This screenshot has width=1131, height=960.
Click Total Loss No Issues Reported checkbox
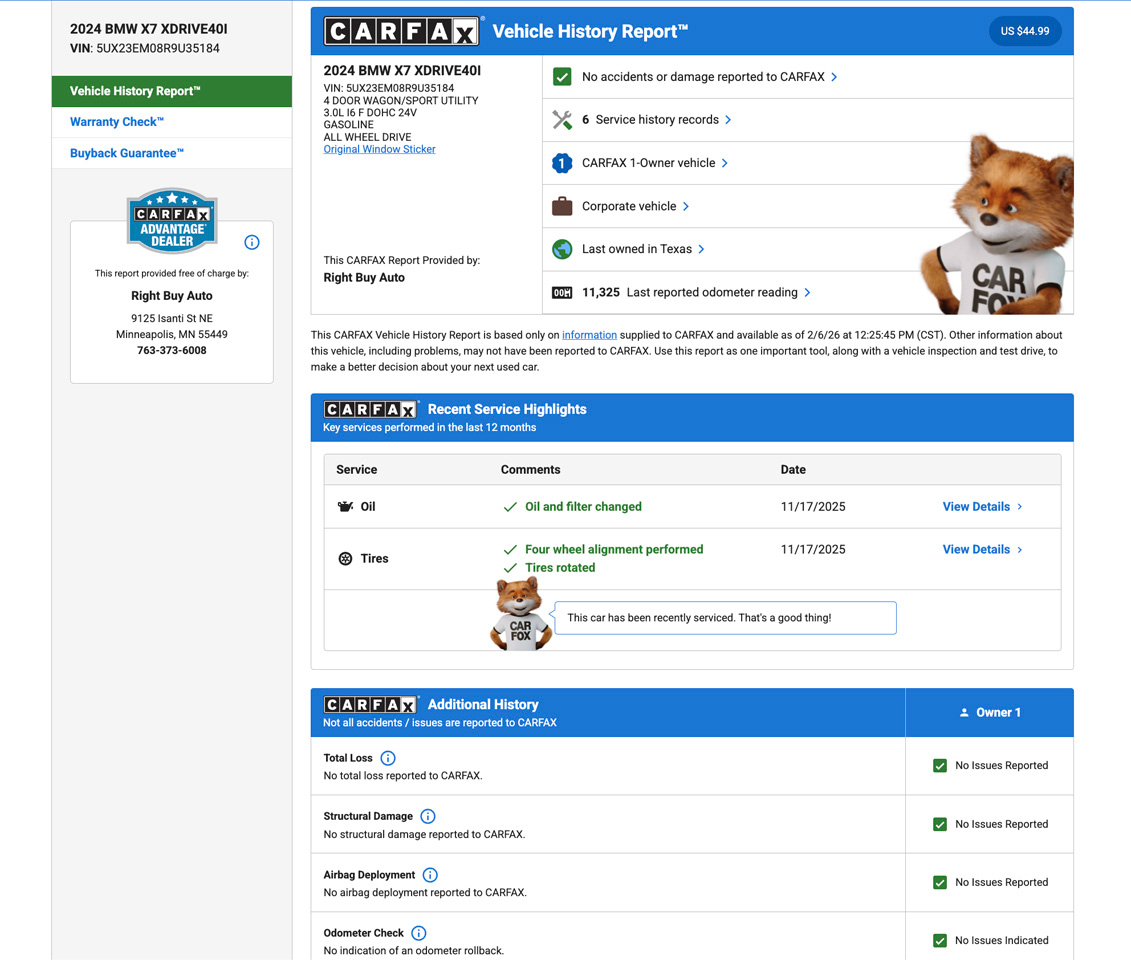tap(940, 766)
